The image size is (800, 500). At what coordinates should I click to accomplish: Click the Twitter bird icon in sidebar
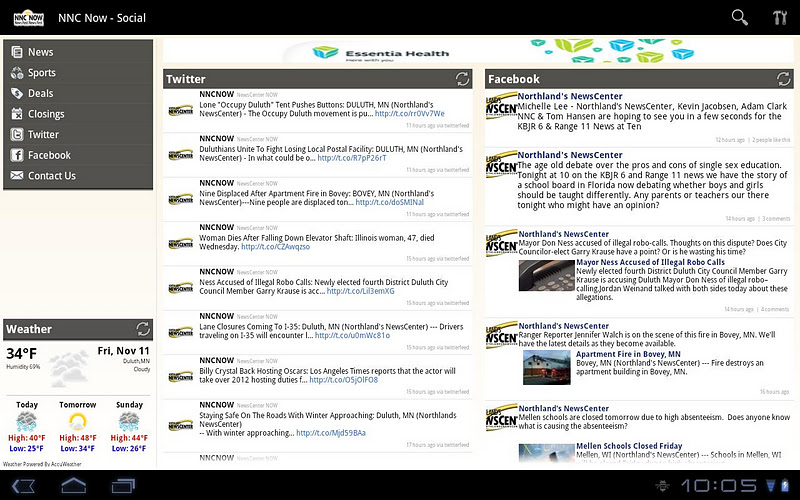[17, 134]
